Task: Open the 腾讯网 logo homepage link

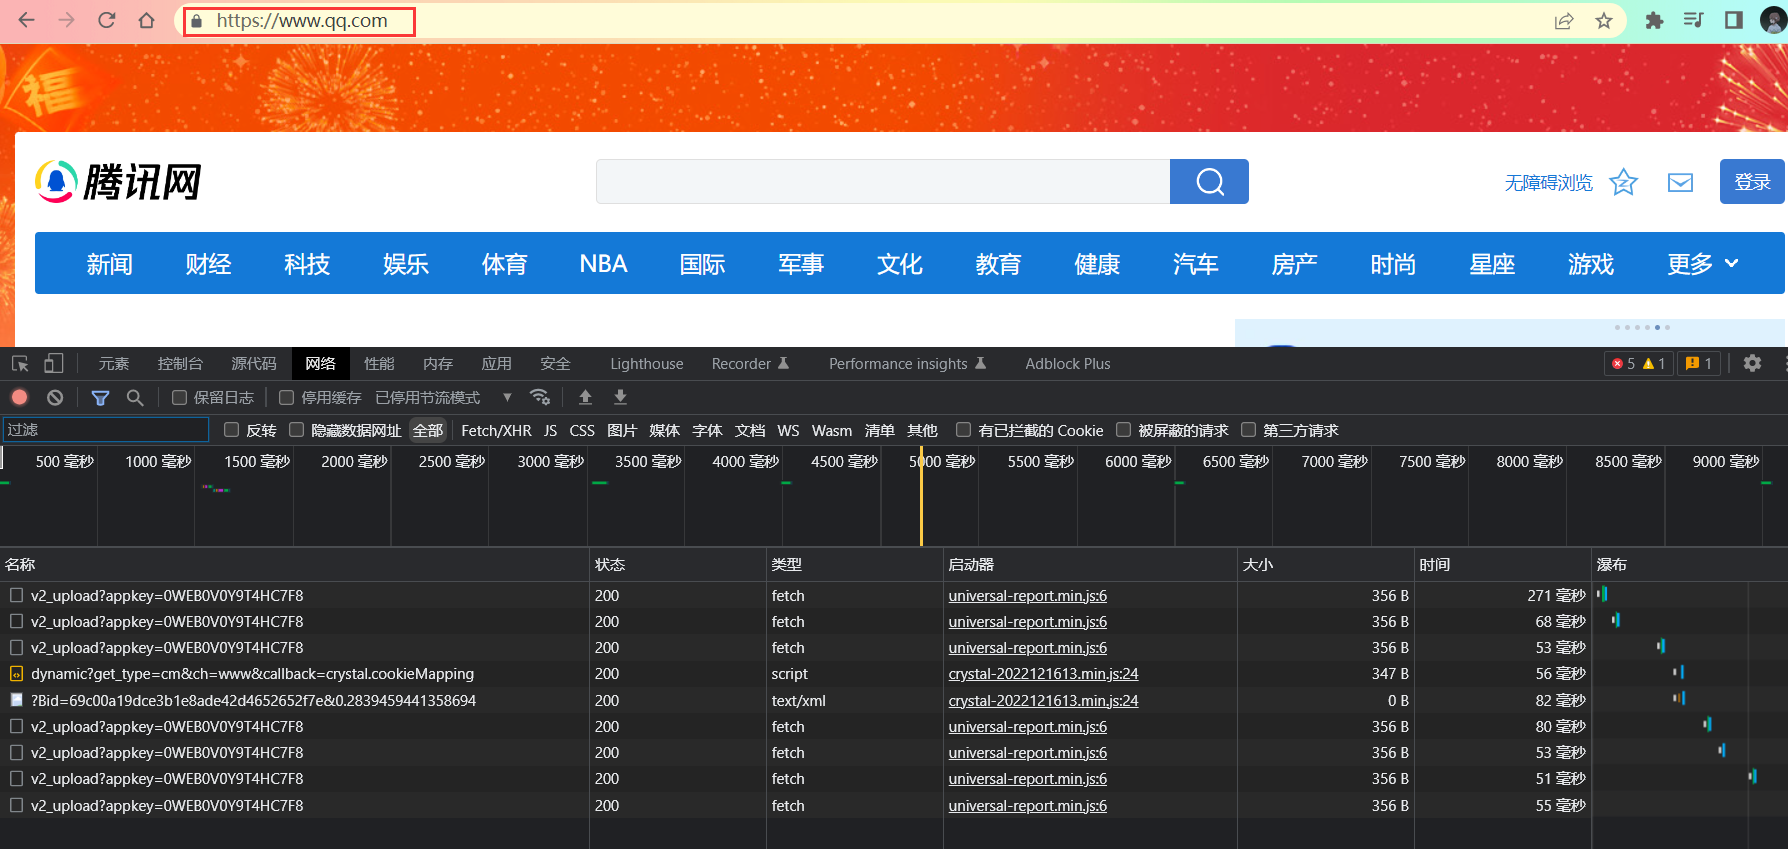Action: tap(119, 182)
